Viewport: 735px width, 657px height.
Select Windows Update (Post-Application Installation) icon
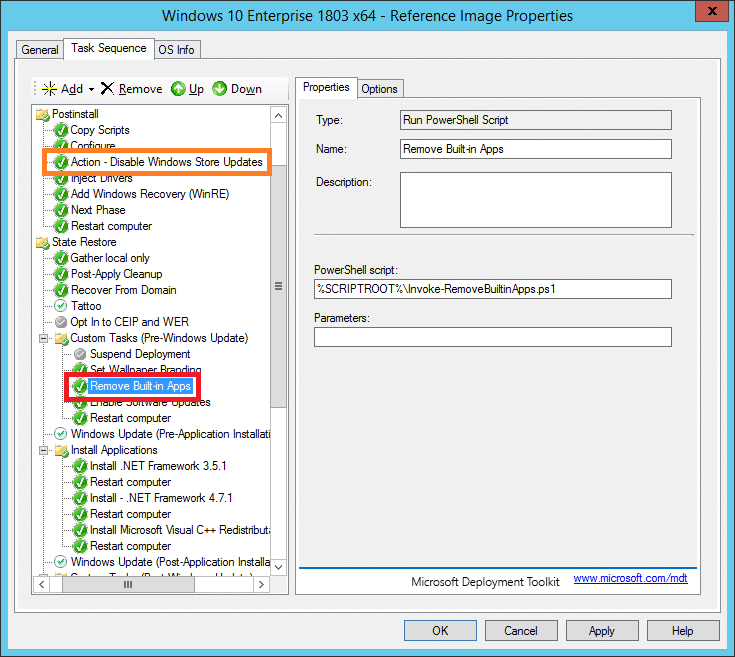(60, 562)
